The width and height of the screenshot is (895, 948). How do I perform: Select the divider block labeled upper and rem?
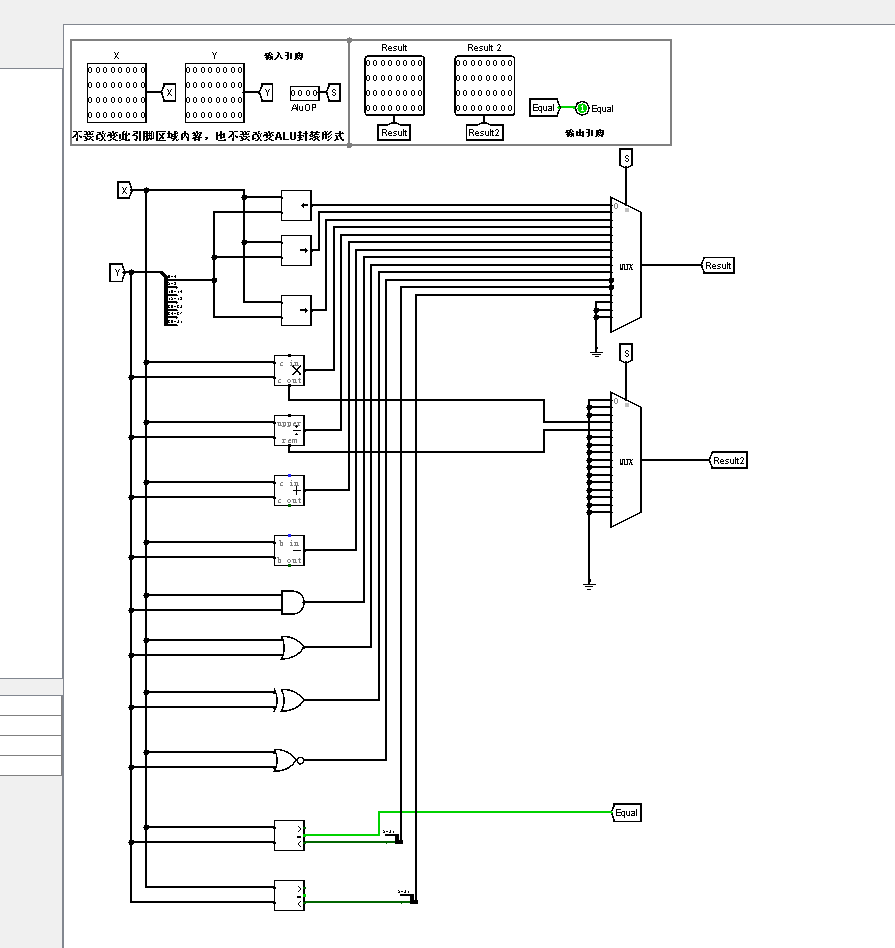289,430
